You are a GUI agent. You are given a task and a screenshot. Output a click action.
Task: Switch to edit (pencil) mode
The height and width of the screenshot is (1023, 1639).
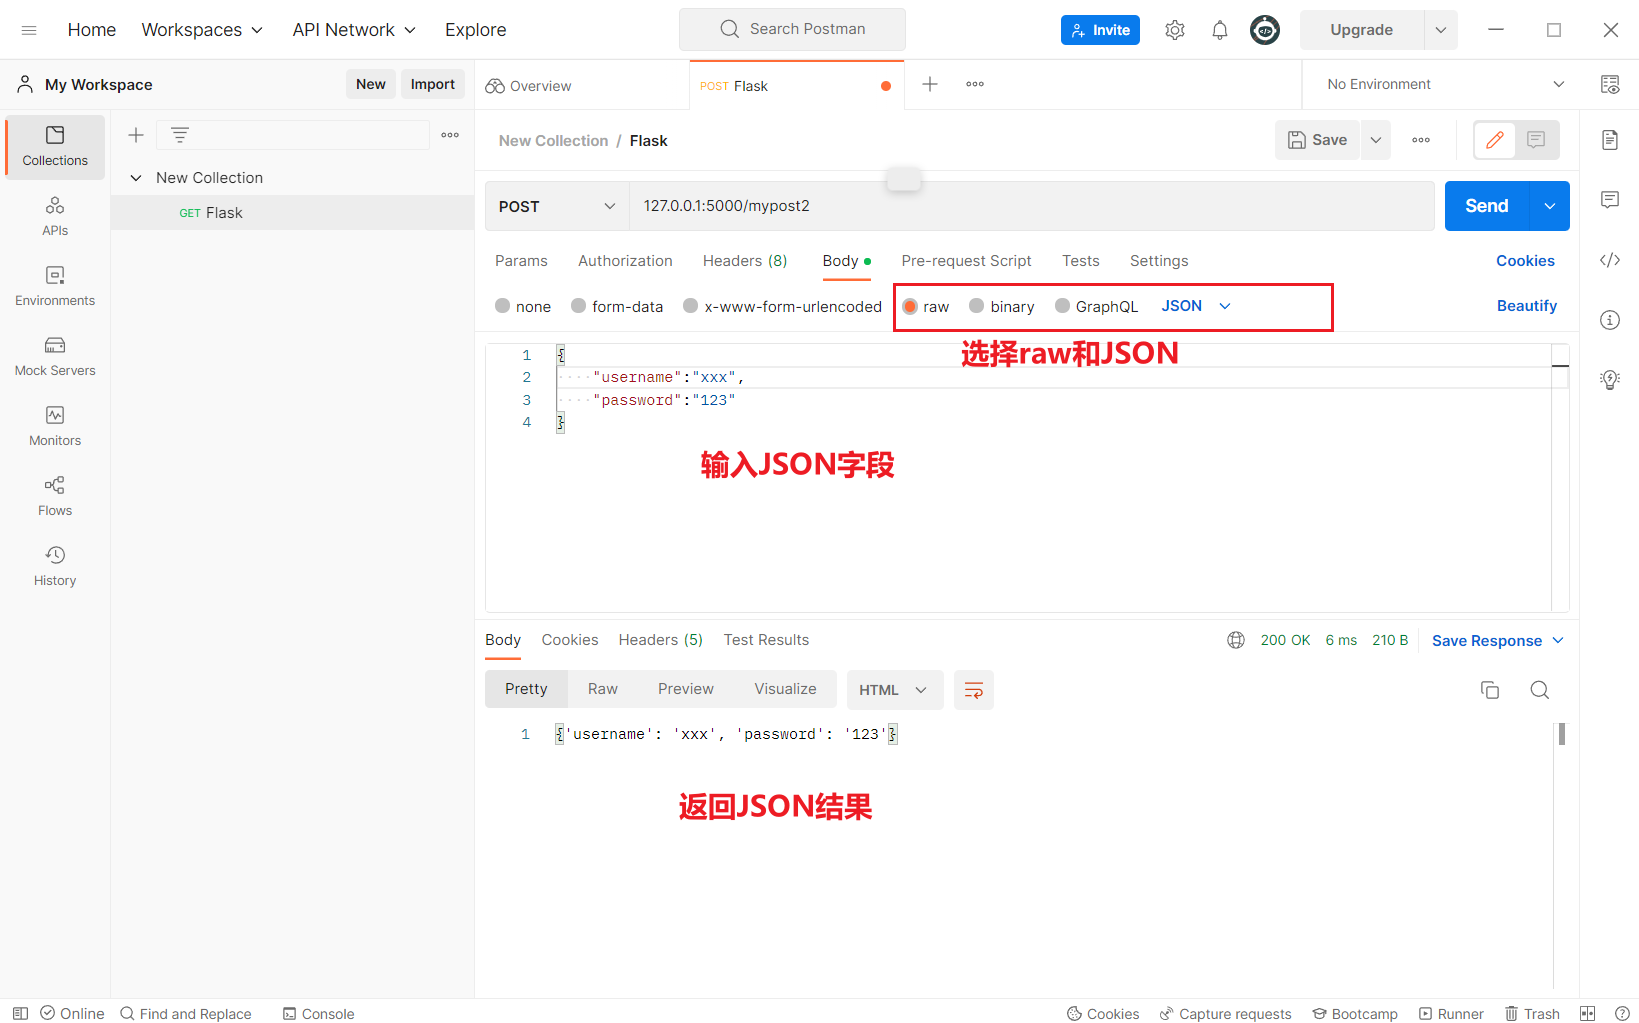point(1495,140)
